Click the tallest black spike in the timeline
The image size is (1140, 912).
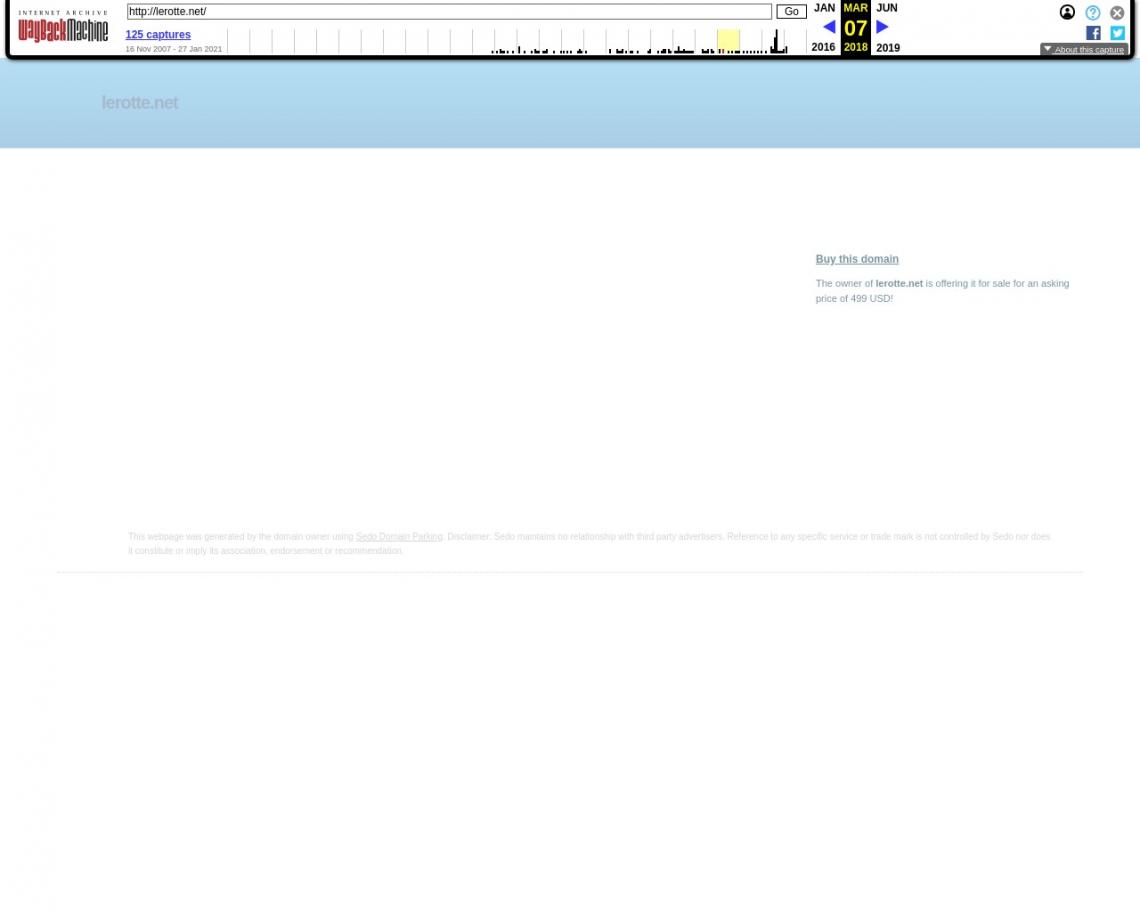[776, 41]
